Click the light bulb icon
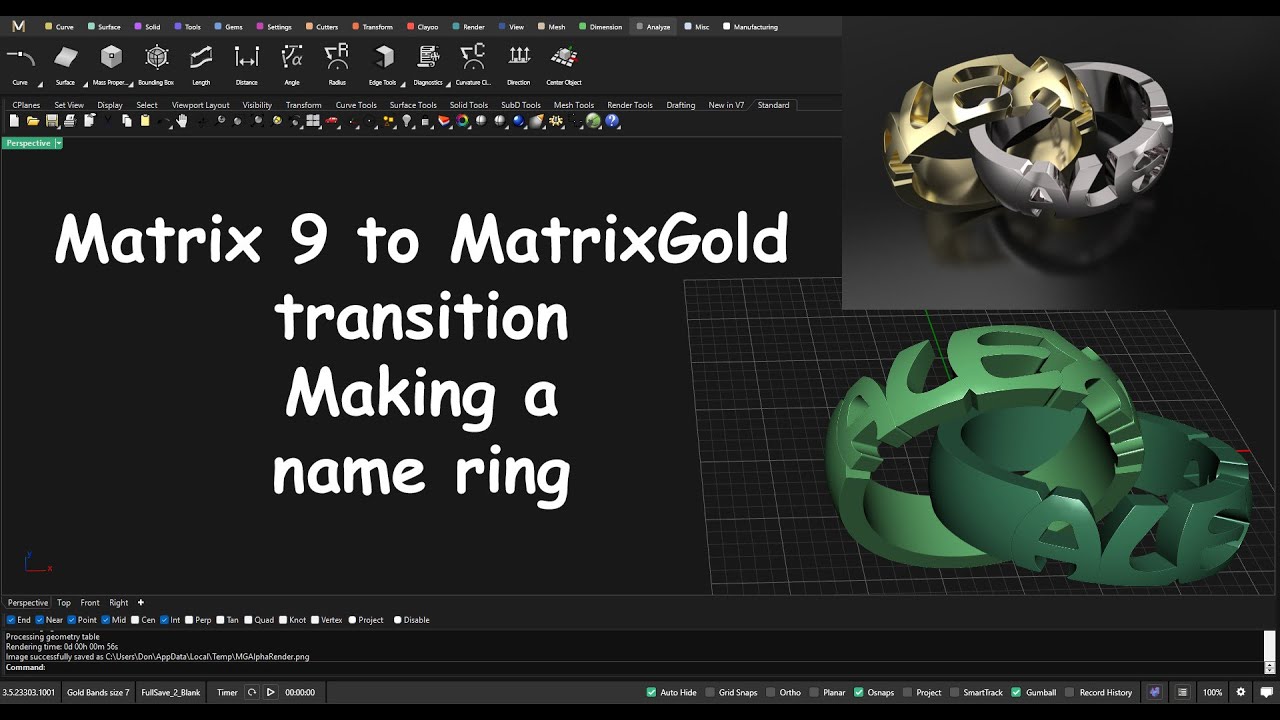The height and width of the screenshot is (720, 1280). 407,121
